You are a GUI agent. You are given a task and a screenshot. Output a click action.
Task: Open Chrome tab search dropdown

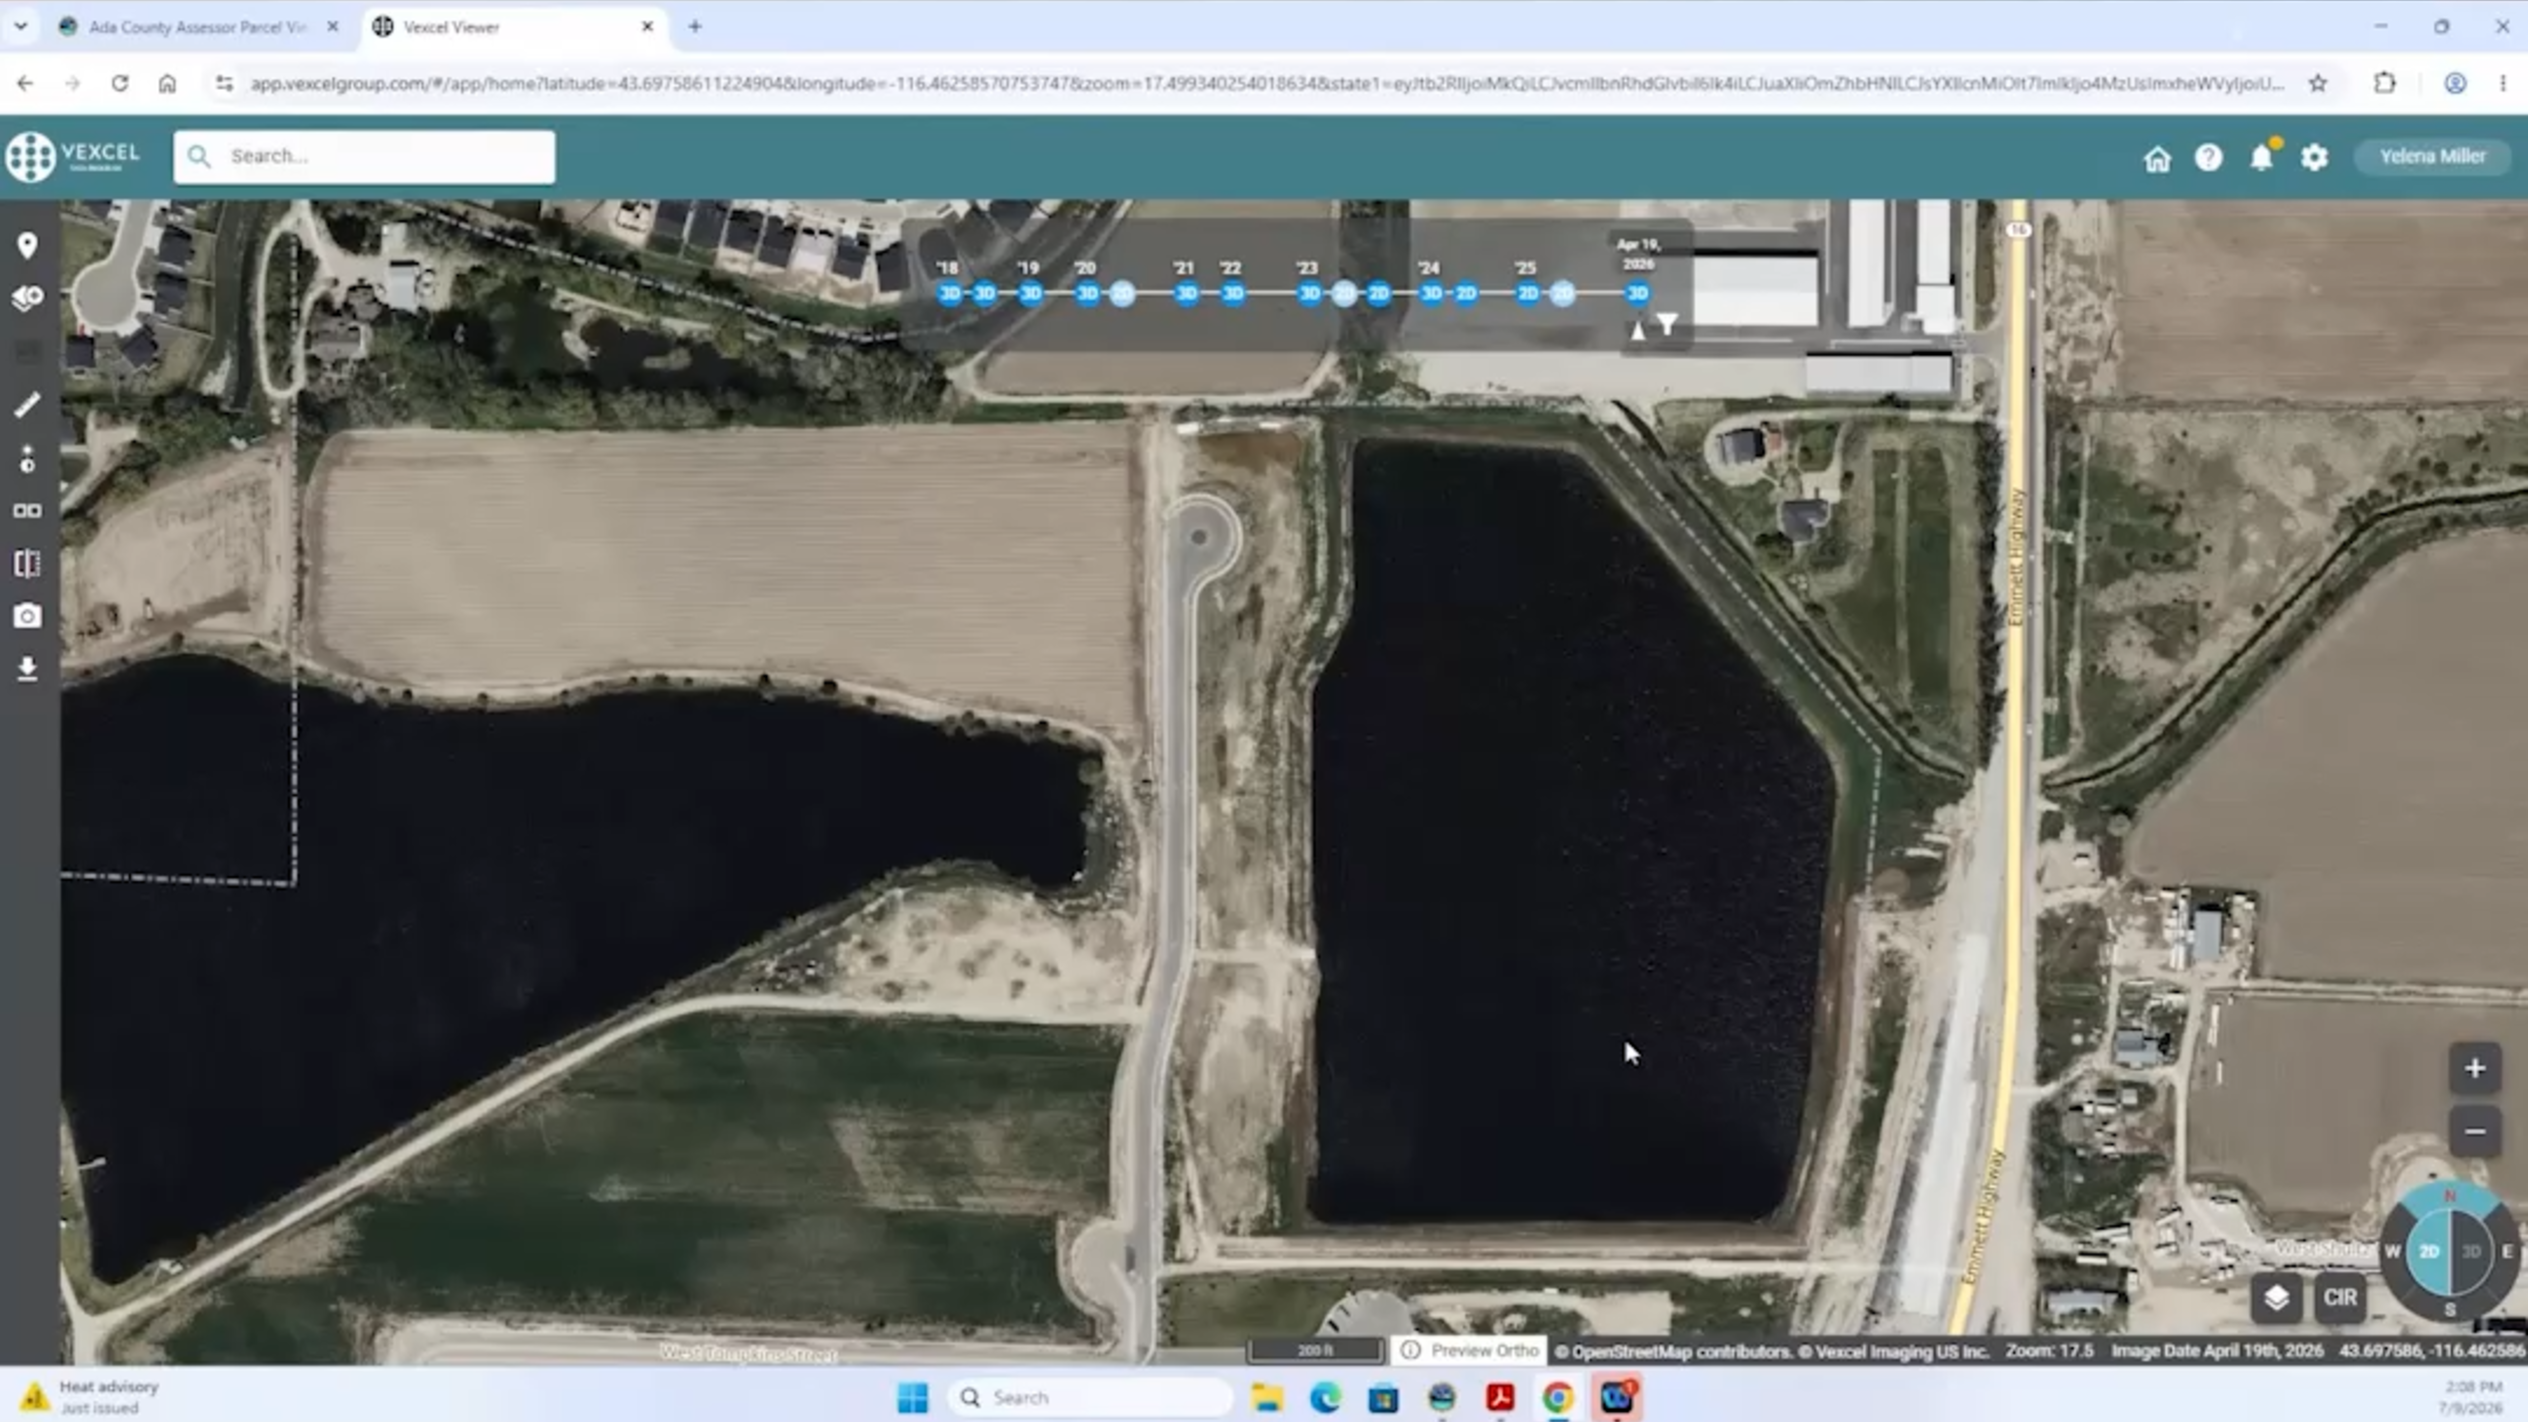point(20,26)
